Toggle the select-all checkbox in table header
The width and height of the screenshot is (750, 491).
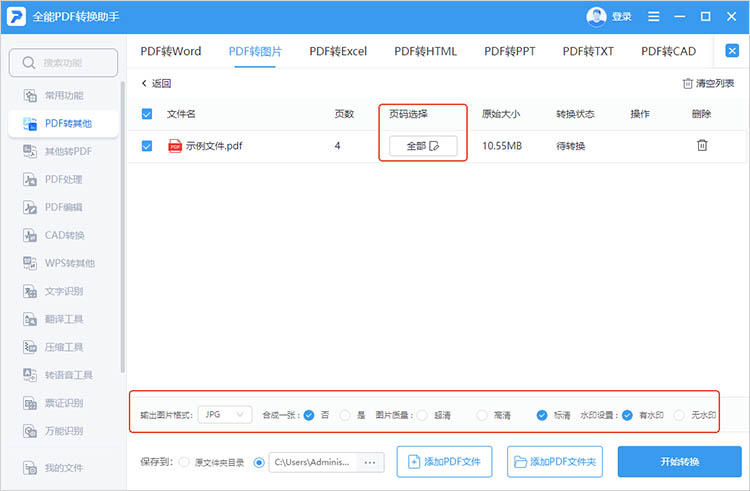[x=147, y=114]
